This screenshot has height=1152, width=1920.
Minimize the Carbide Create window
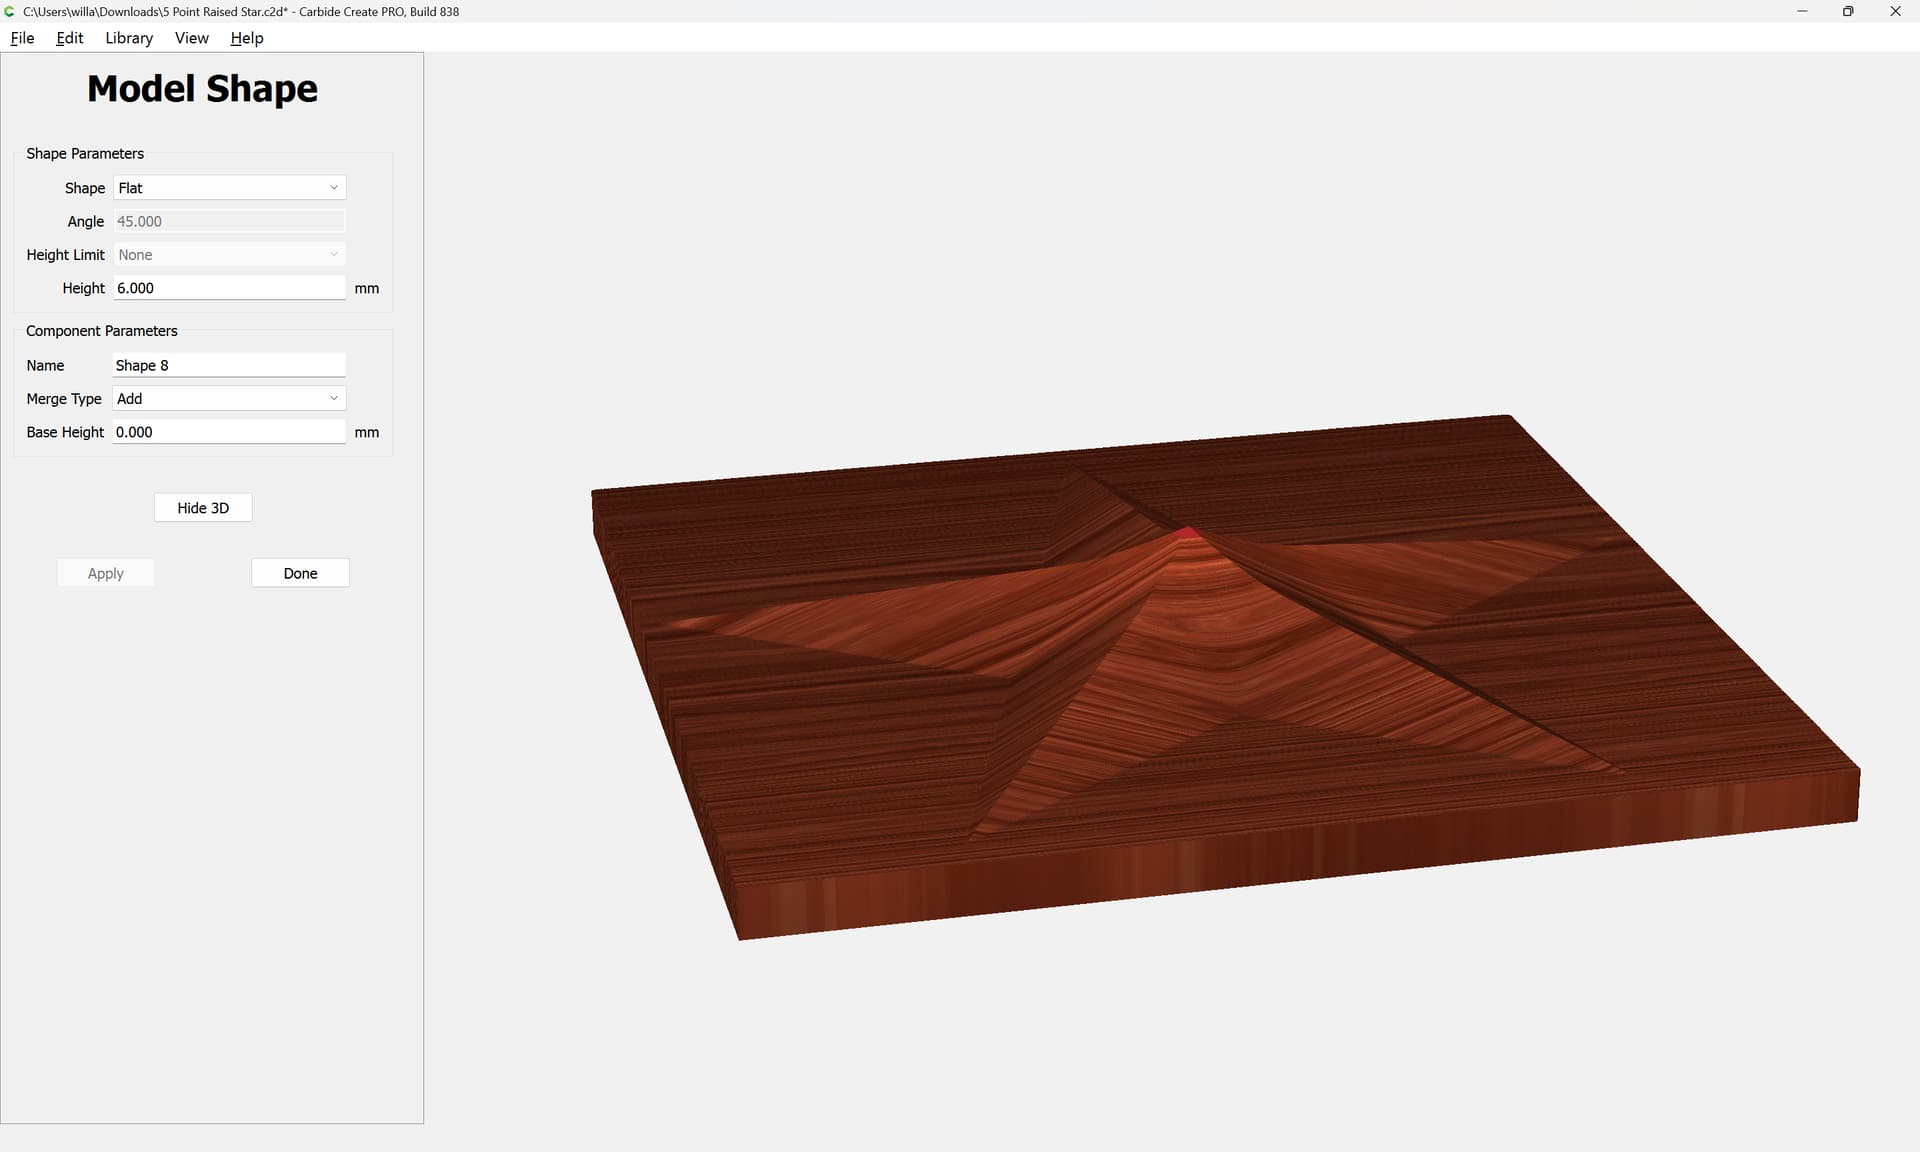click(1802, 11)
